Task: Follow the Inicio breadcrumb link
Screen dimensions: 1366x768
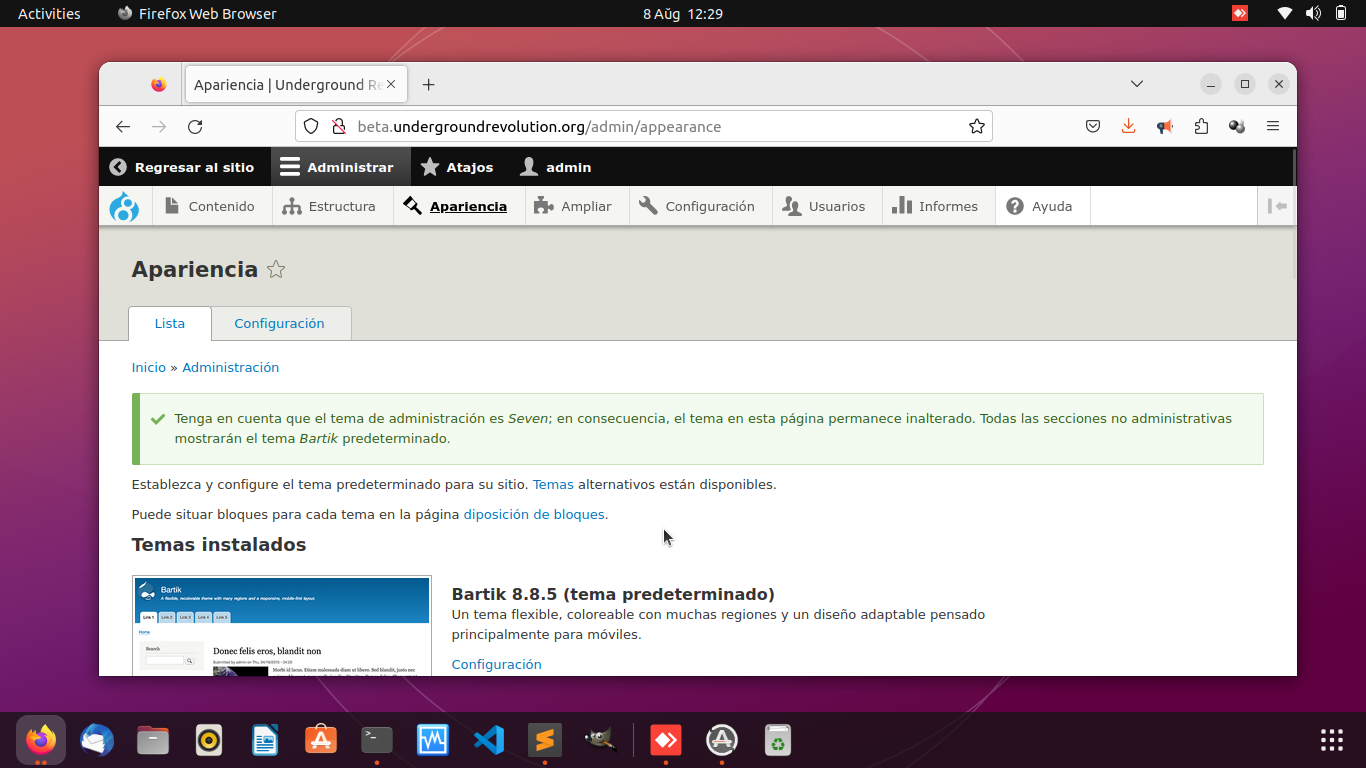Action: click(x=149, y=367)
